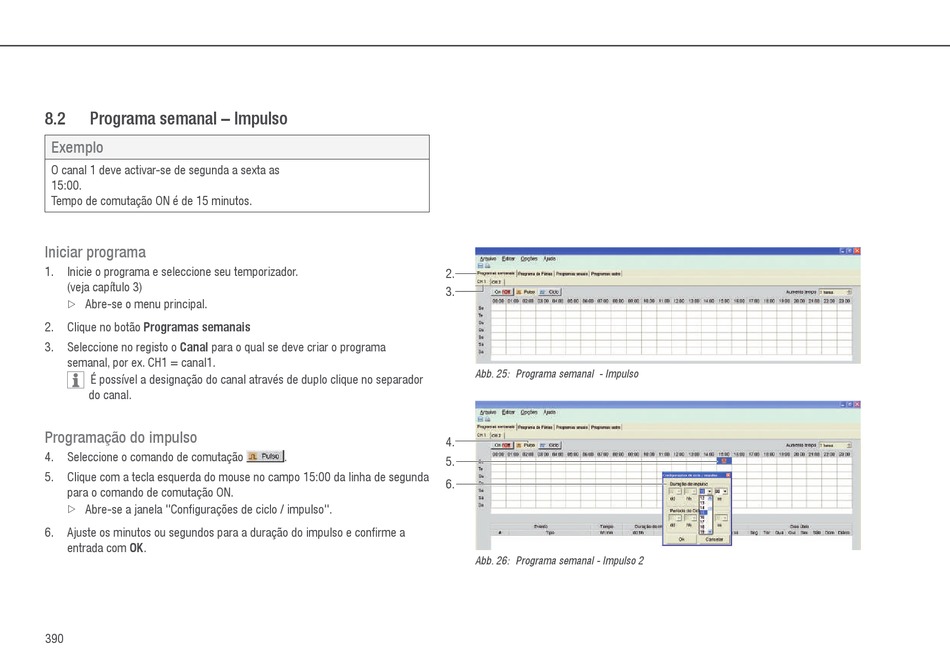This screenshot has height=670, width=950.
Task: Open the Arquivo menu in the upper figure
Action: (488, 259)
